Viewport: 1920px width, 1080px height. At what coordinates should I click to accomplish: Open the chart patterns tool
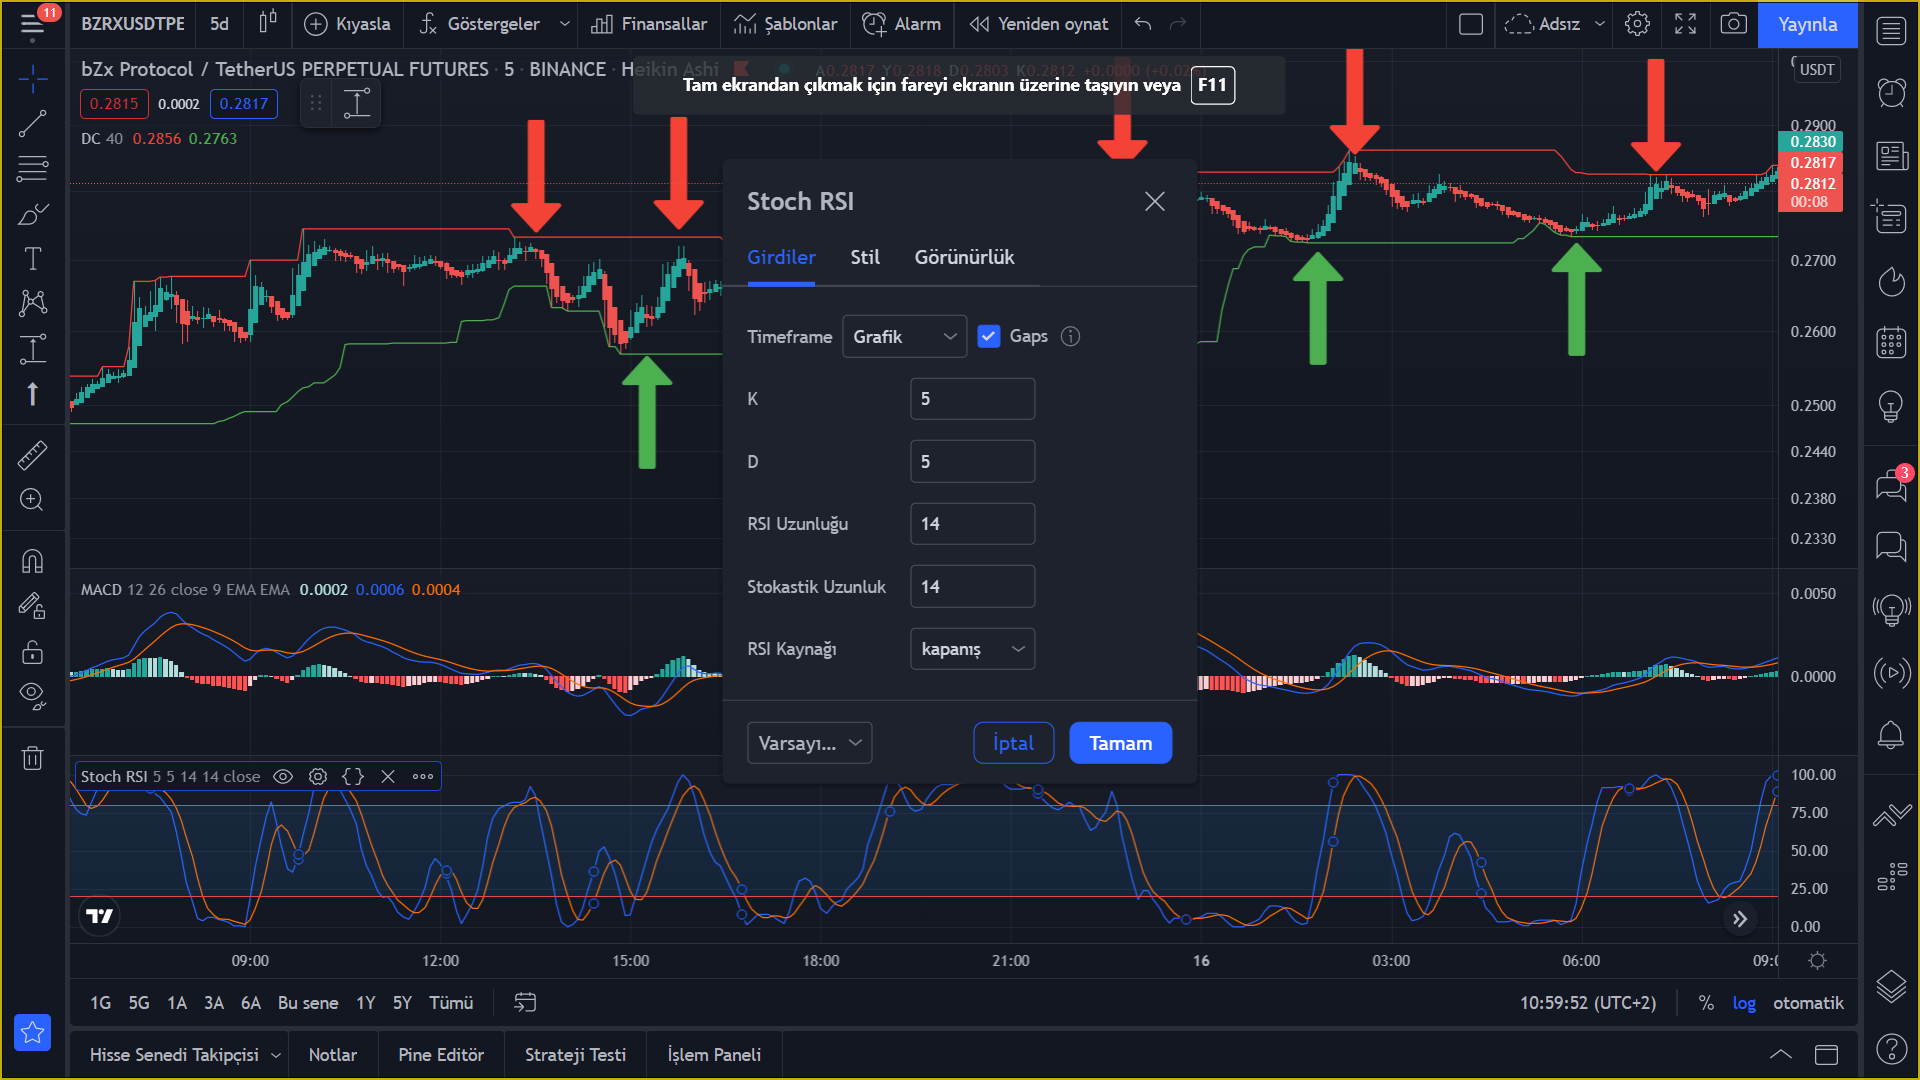tap(32, 303)
